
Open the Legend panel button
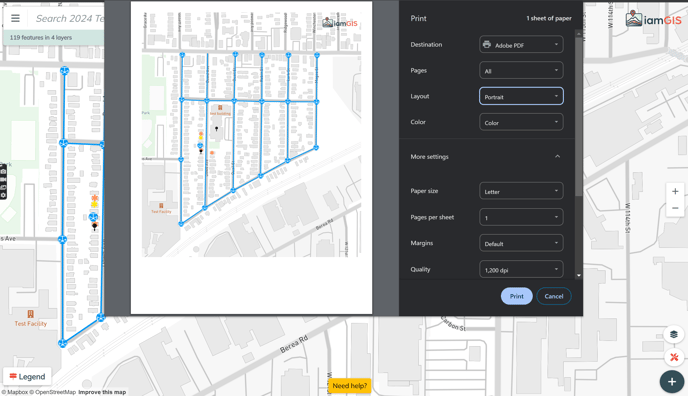pyautogui.click(x=27, y=377)
